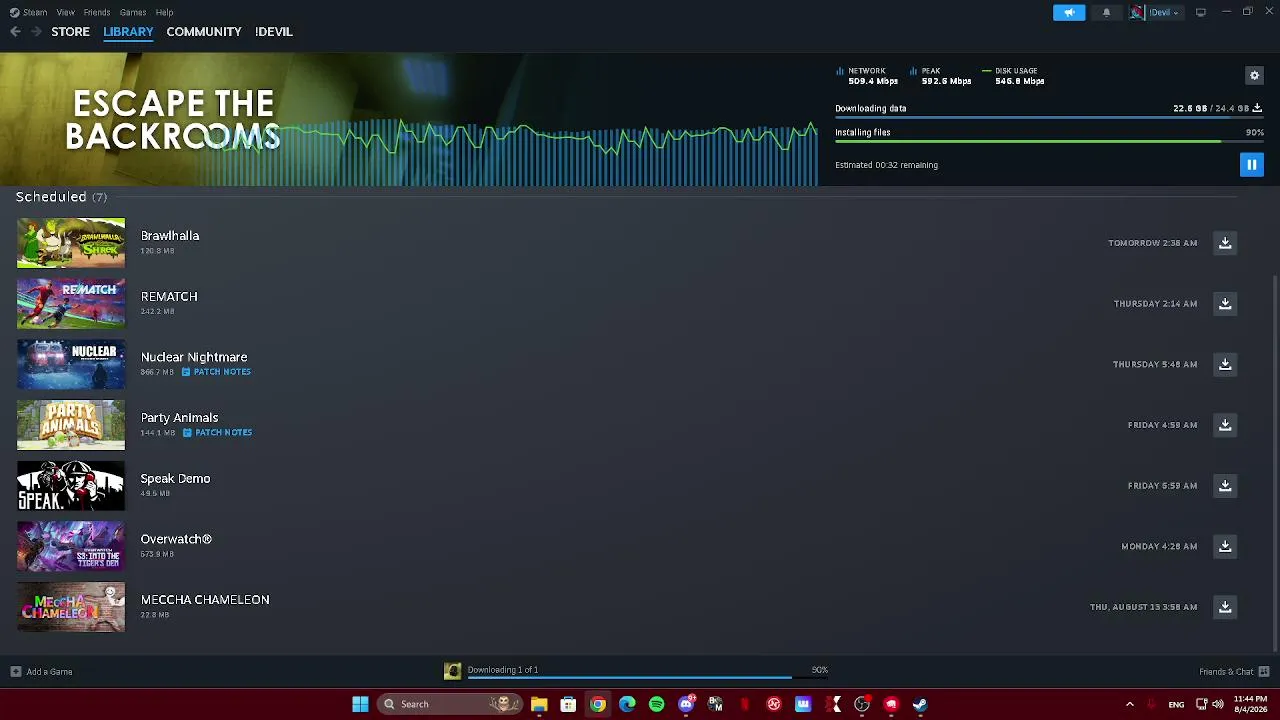Pause the Escape the Backrooms download
The image size is (1280, 720).
1251,164
